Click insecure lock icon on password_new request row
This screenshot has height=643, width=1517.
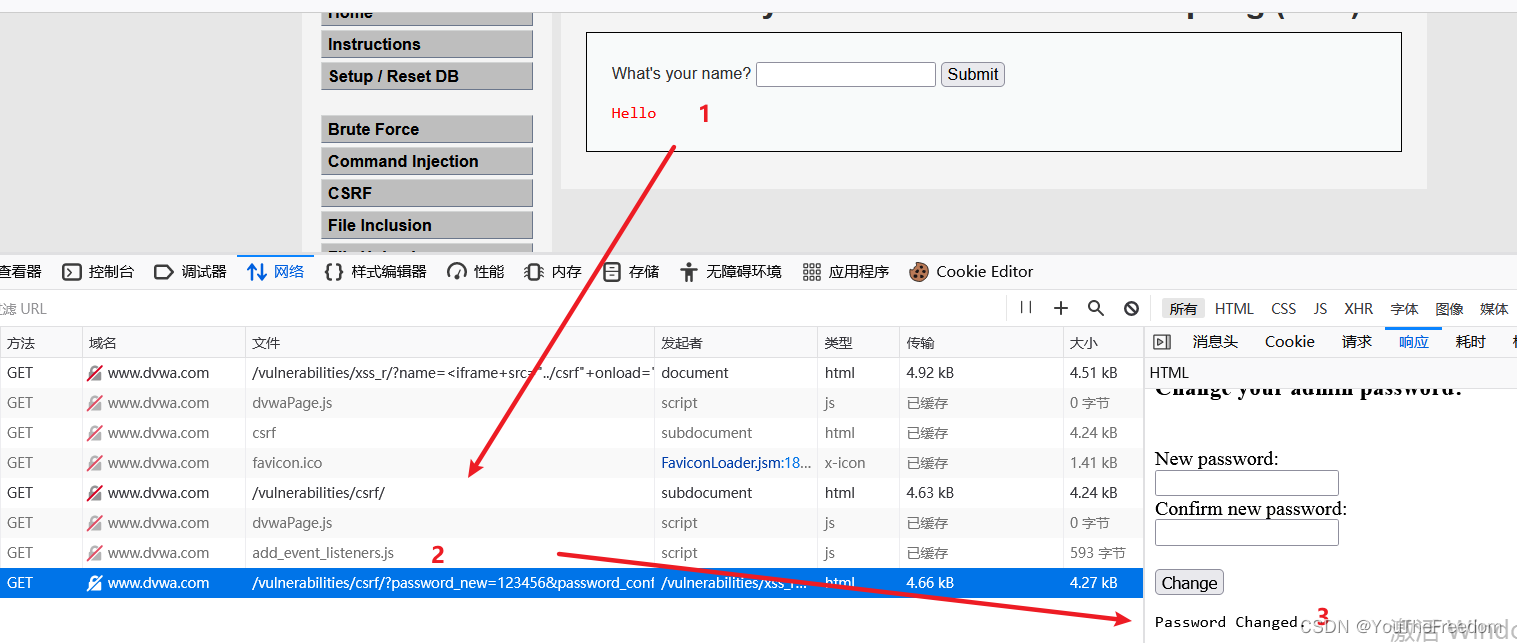tap(95, 583)
